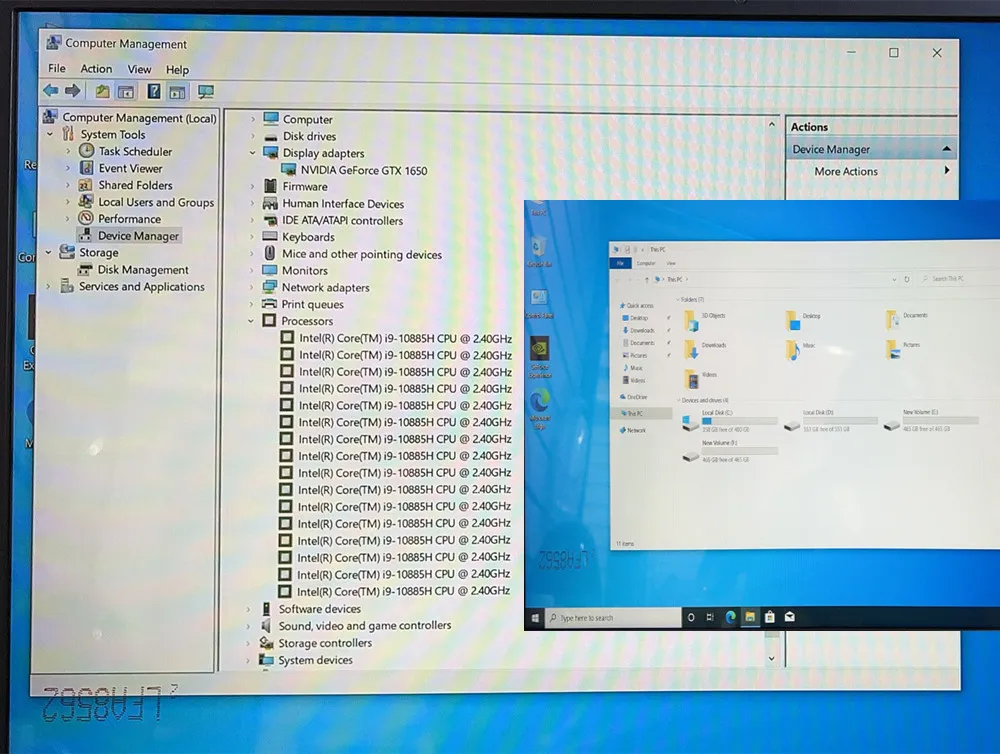Screen dimensions: 1000x754
Task: Click the Forward arrow in Computer Management toolbar
Action: [73, 91]
